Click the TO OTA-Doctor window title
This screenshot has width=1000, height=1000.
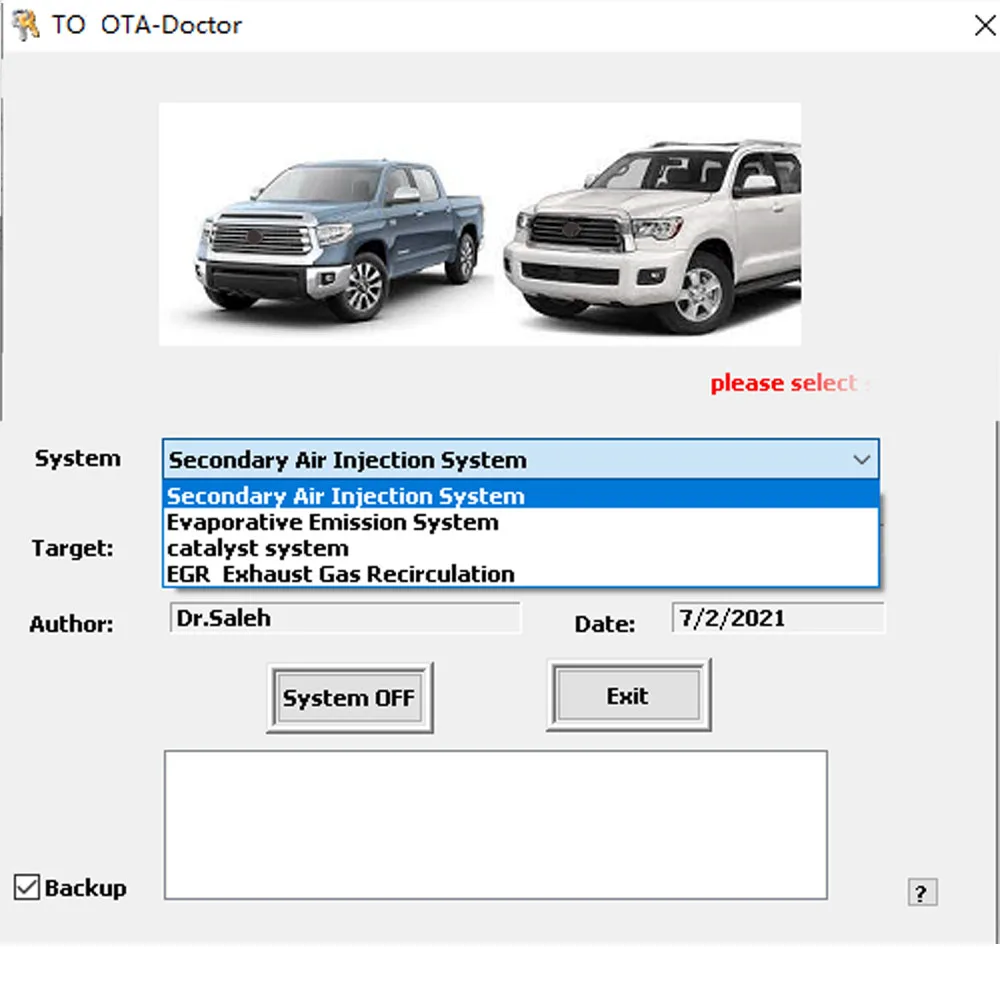[x=147, y=25]
